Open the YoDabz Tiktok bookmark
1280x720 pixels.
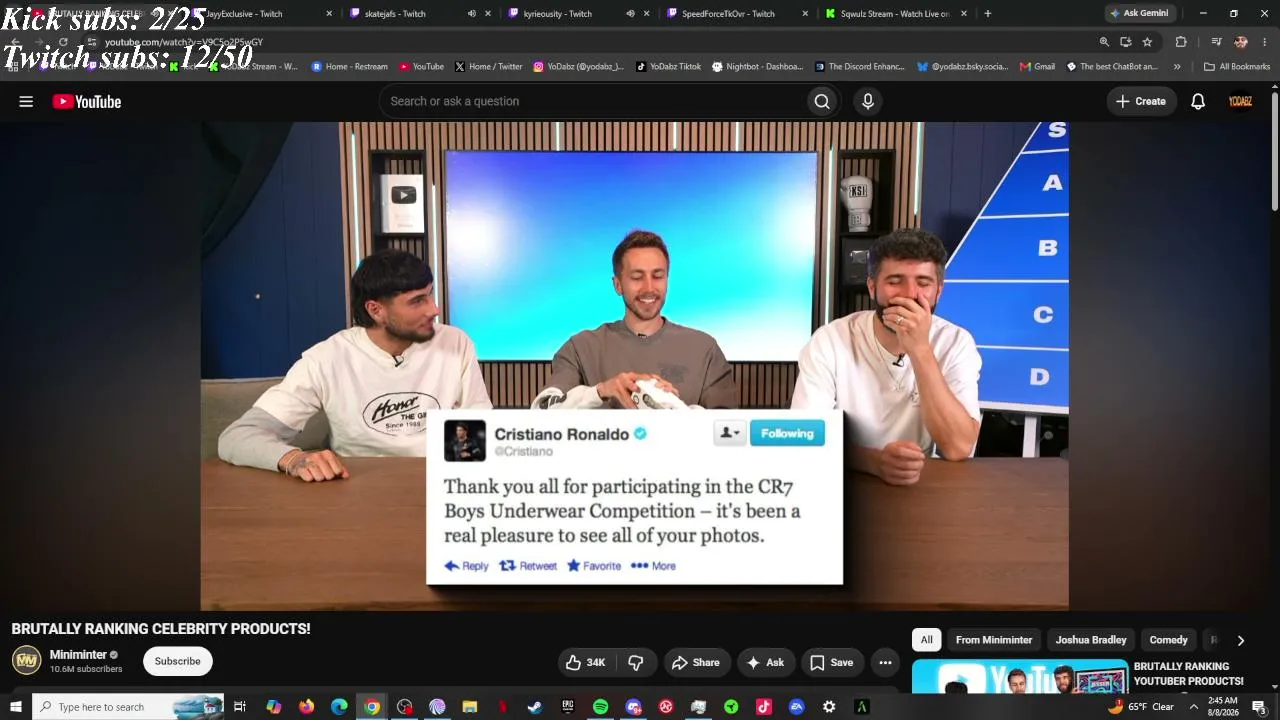668,67
